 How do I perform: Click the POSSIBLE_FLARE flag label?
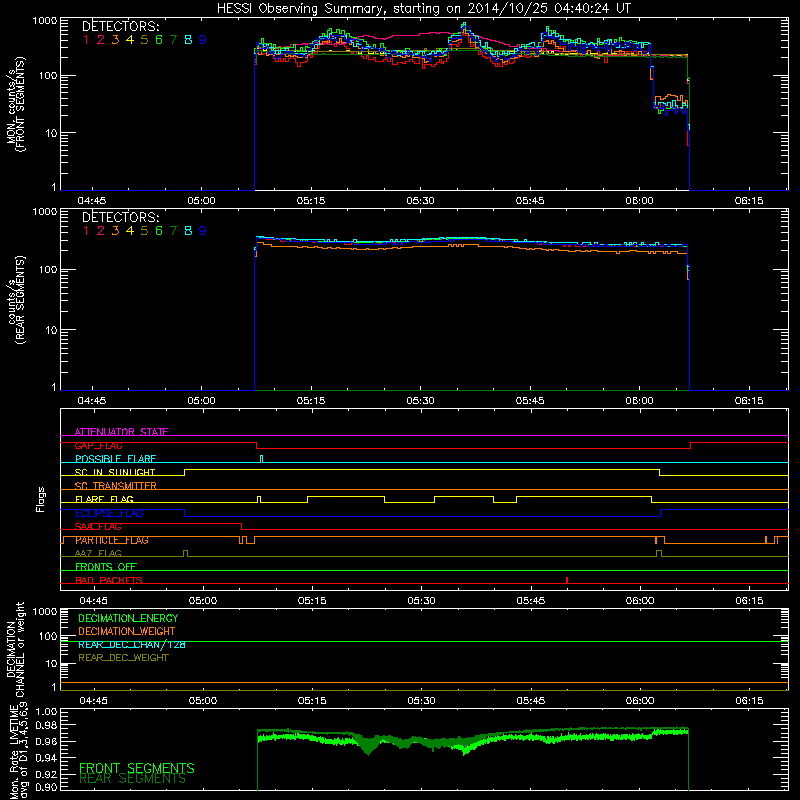click(x=115, y=459)
